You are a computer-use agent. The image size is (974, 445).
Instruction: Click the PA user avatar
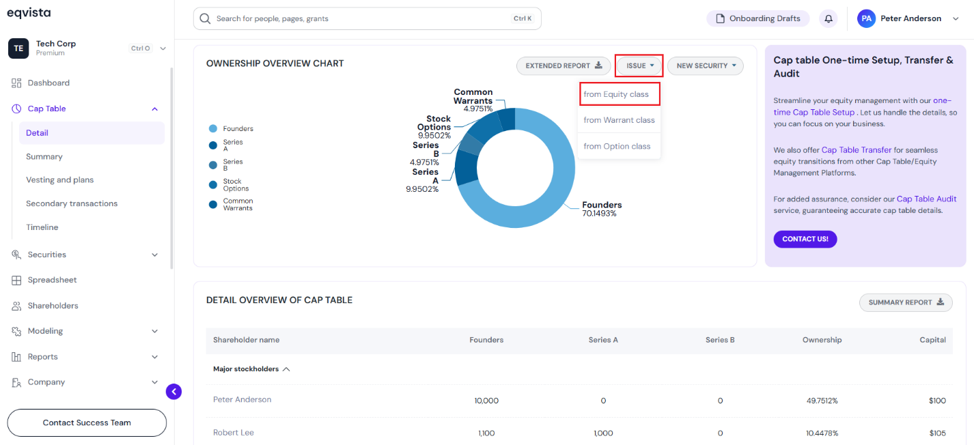pyautogui.click(x=867, y=19)
